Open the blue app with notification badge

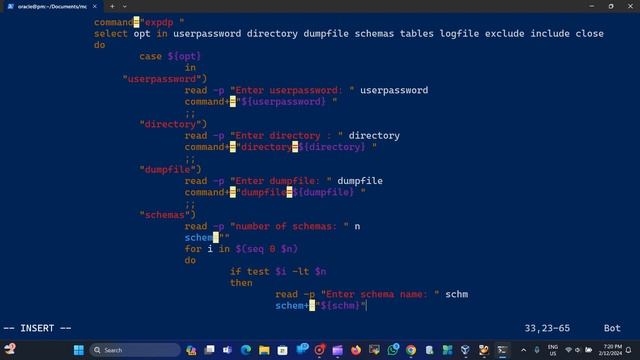[x=302, y=349]
